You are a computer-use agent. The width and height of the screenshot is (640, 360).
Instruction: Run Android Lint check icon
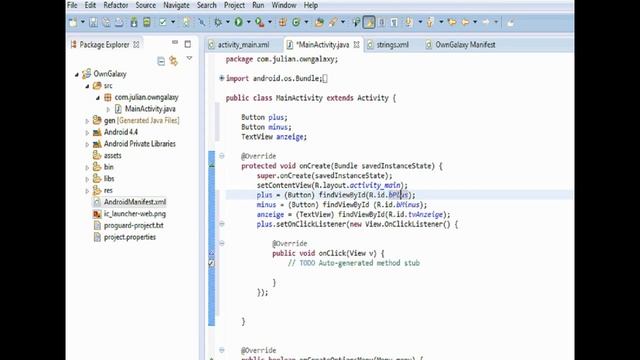click(x=163, y=22)
